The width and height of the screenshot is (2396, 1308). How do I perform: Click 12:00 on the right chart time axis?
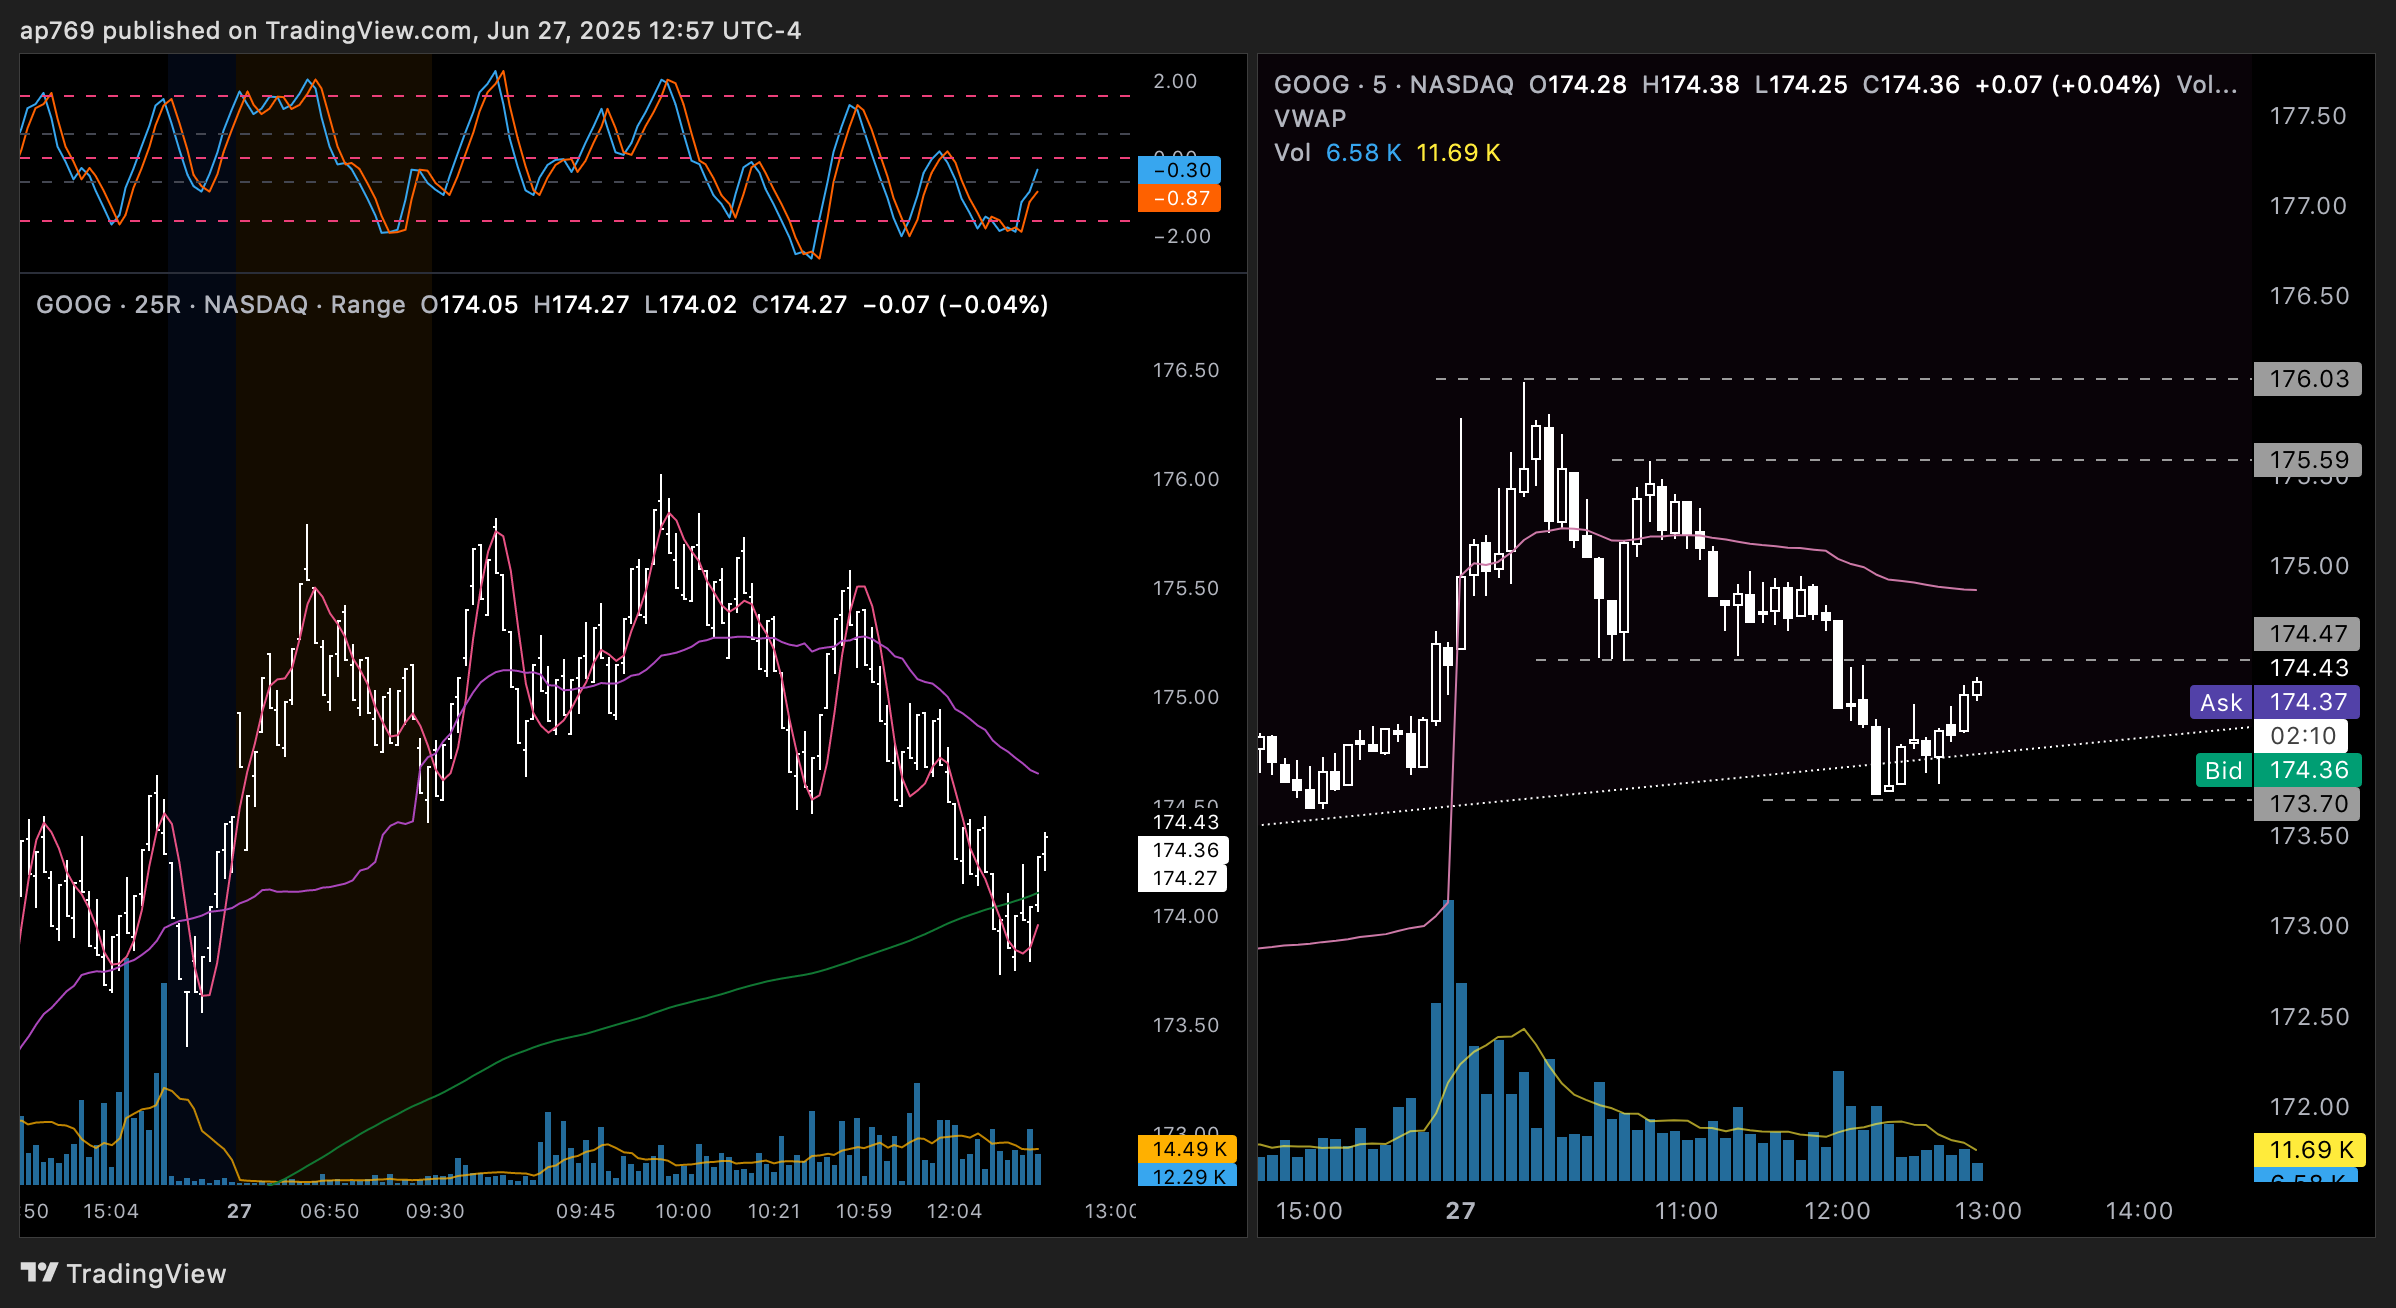click(1837, 1211)
